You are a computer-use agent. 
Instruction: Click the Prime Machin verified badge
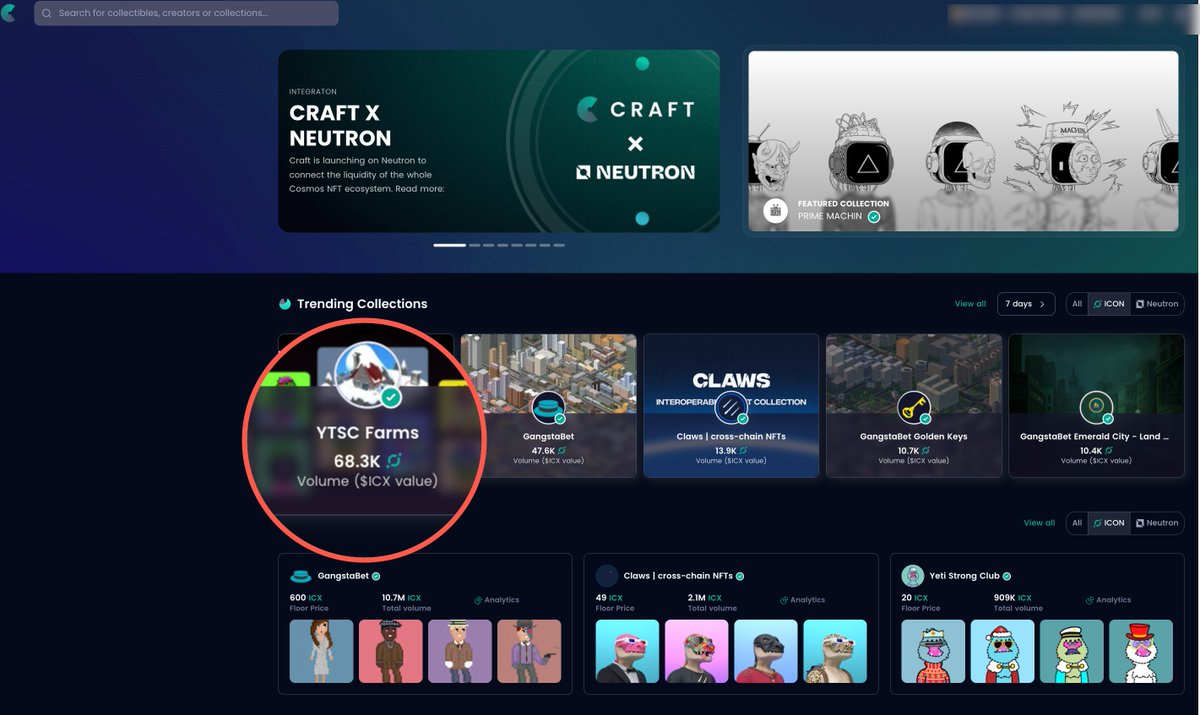[x=874, y=216]
